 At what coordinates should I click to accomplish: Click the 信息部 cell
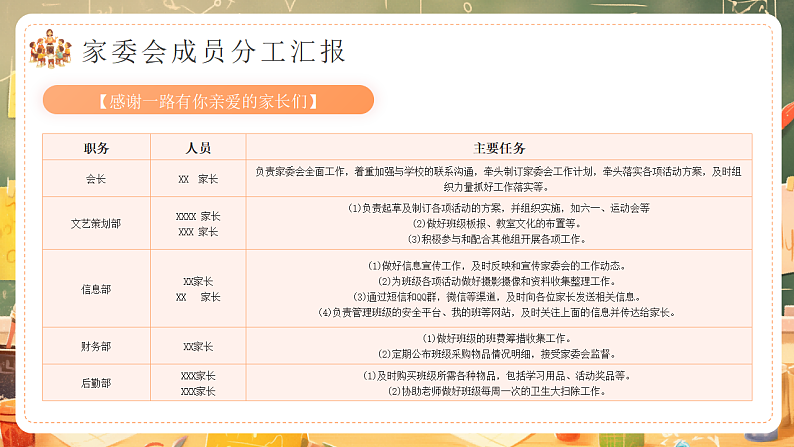coord(96,289)
